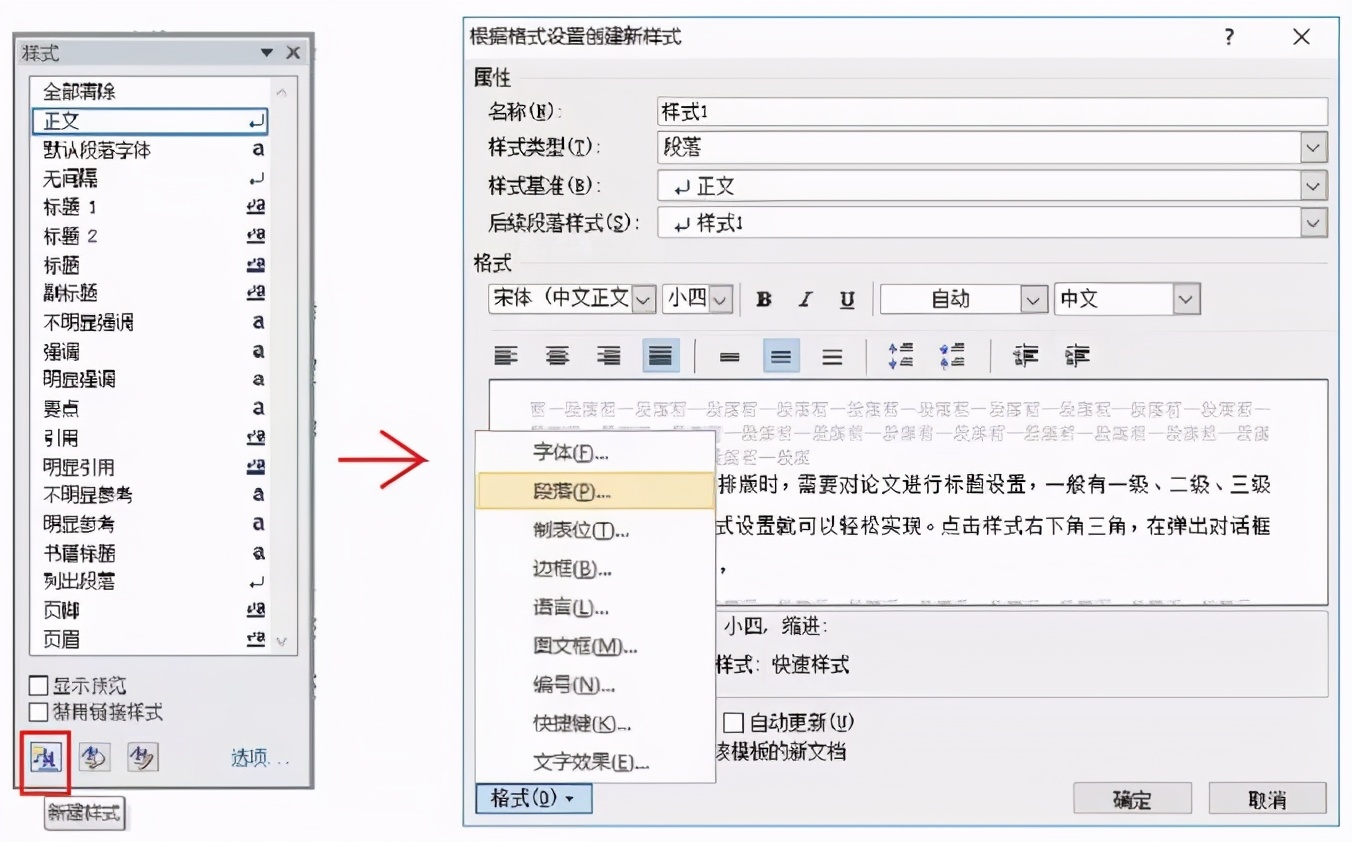Toggle Underline in the new style dialog

pos(847,300)
